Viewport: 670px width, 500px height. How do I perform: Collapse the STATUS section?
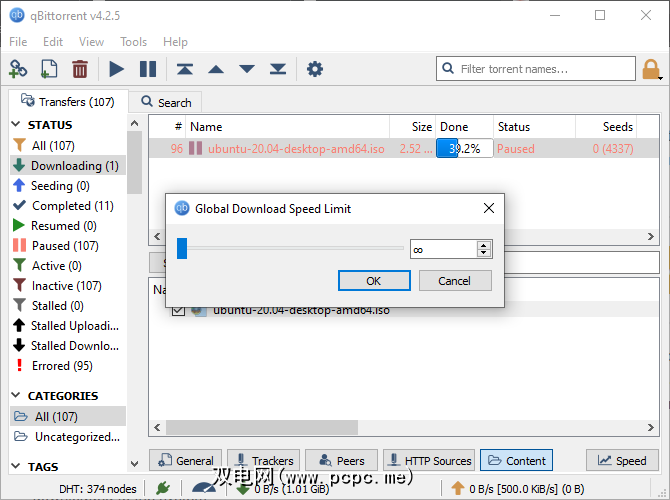(16, 124)
